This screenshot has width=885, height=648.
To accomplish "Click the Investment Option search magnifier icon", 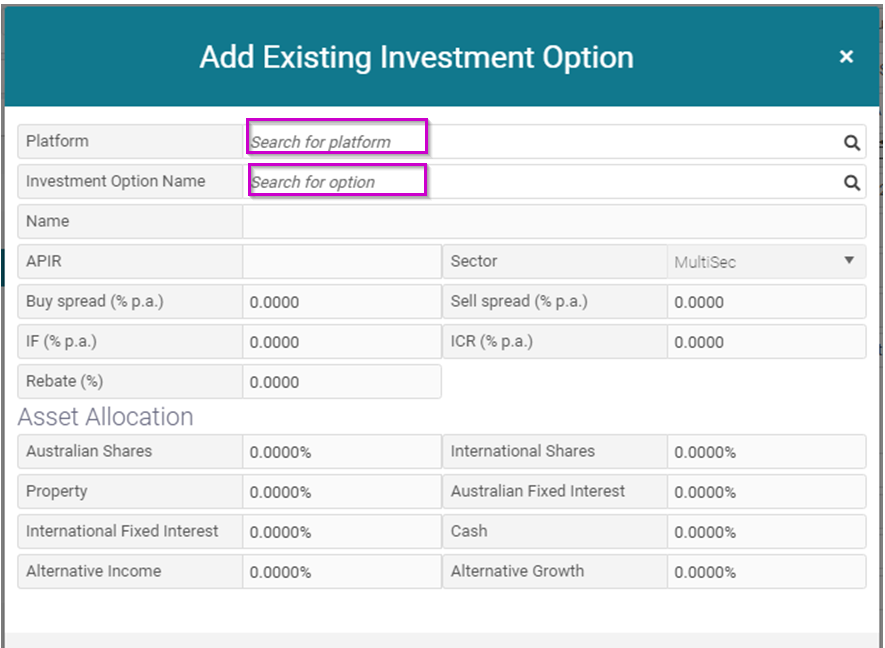I will (851, 182).
